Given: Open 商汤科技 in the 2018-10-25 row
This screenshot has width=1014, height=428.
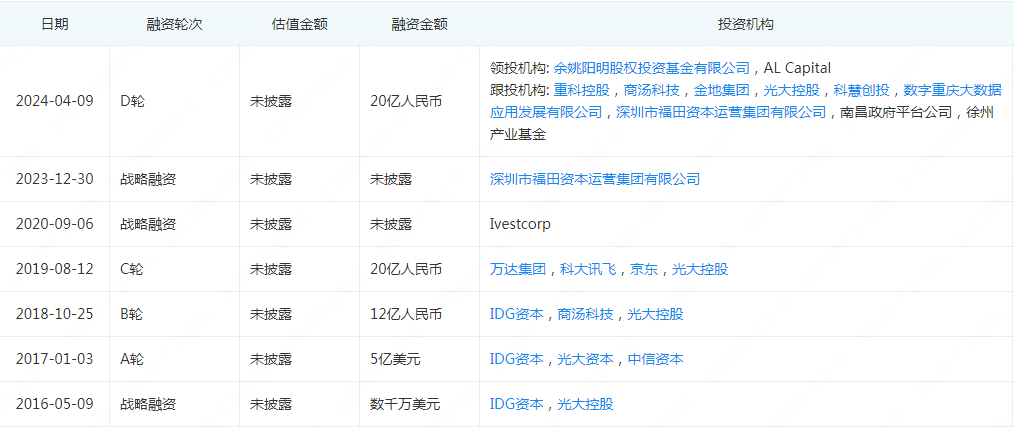Looking at the screenshot, I should click(x=585, y=314).
